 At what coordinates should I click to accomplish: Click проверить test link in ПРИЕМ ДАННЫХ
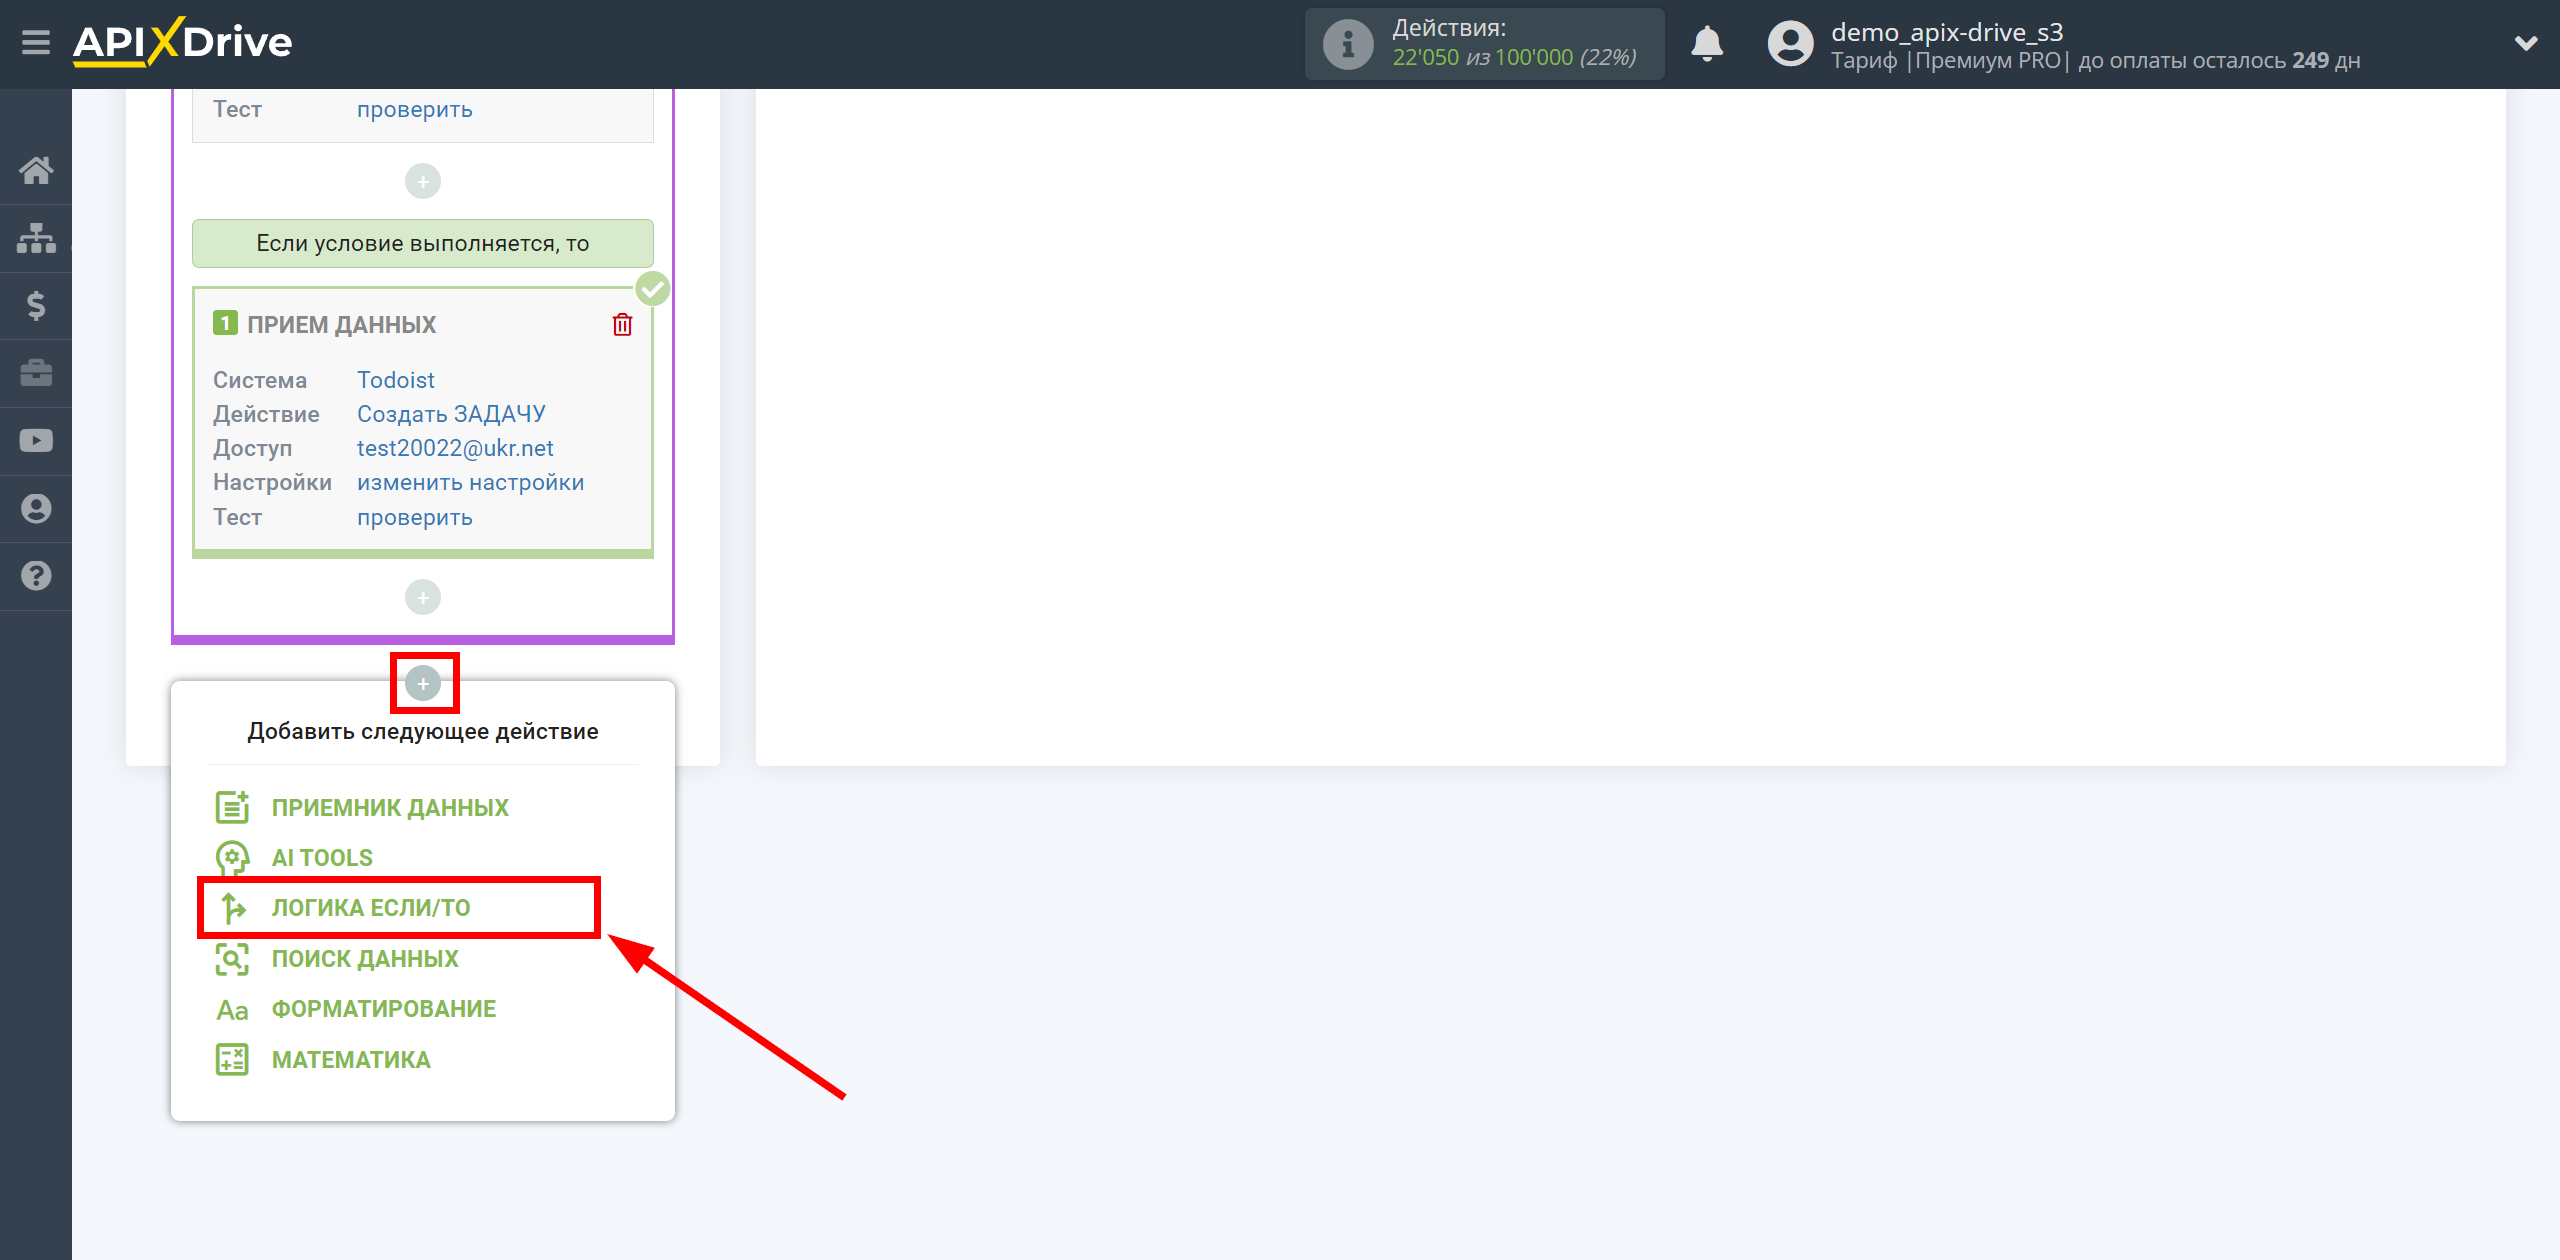[413, 517]
